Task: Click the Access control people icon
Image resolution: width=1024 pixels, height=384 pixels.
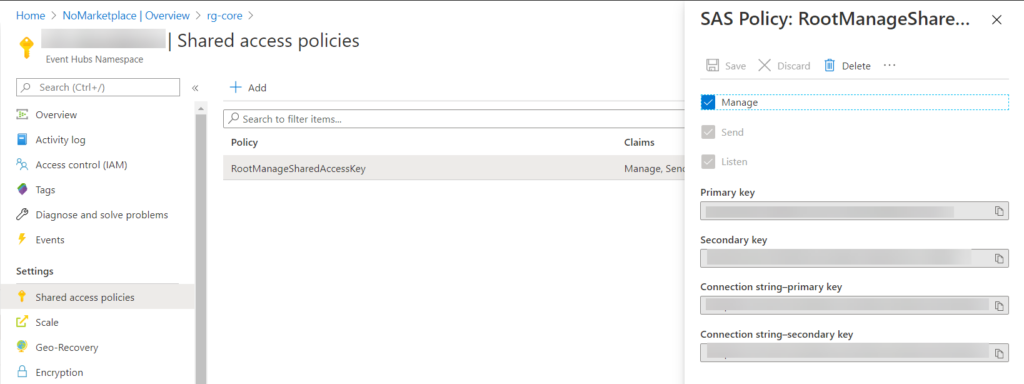Action: pyautogui.click(x=22, y=165)
